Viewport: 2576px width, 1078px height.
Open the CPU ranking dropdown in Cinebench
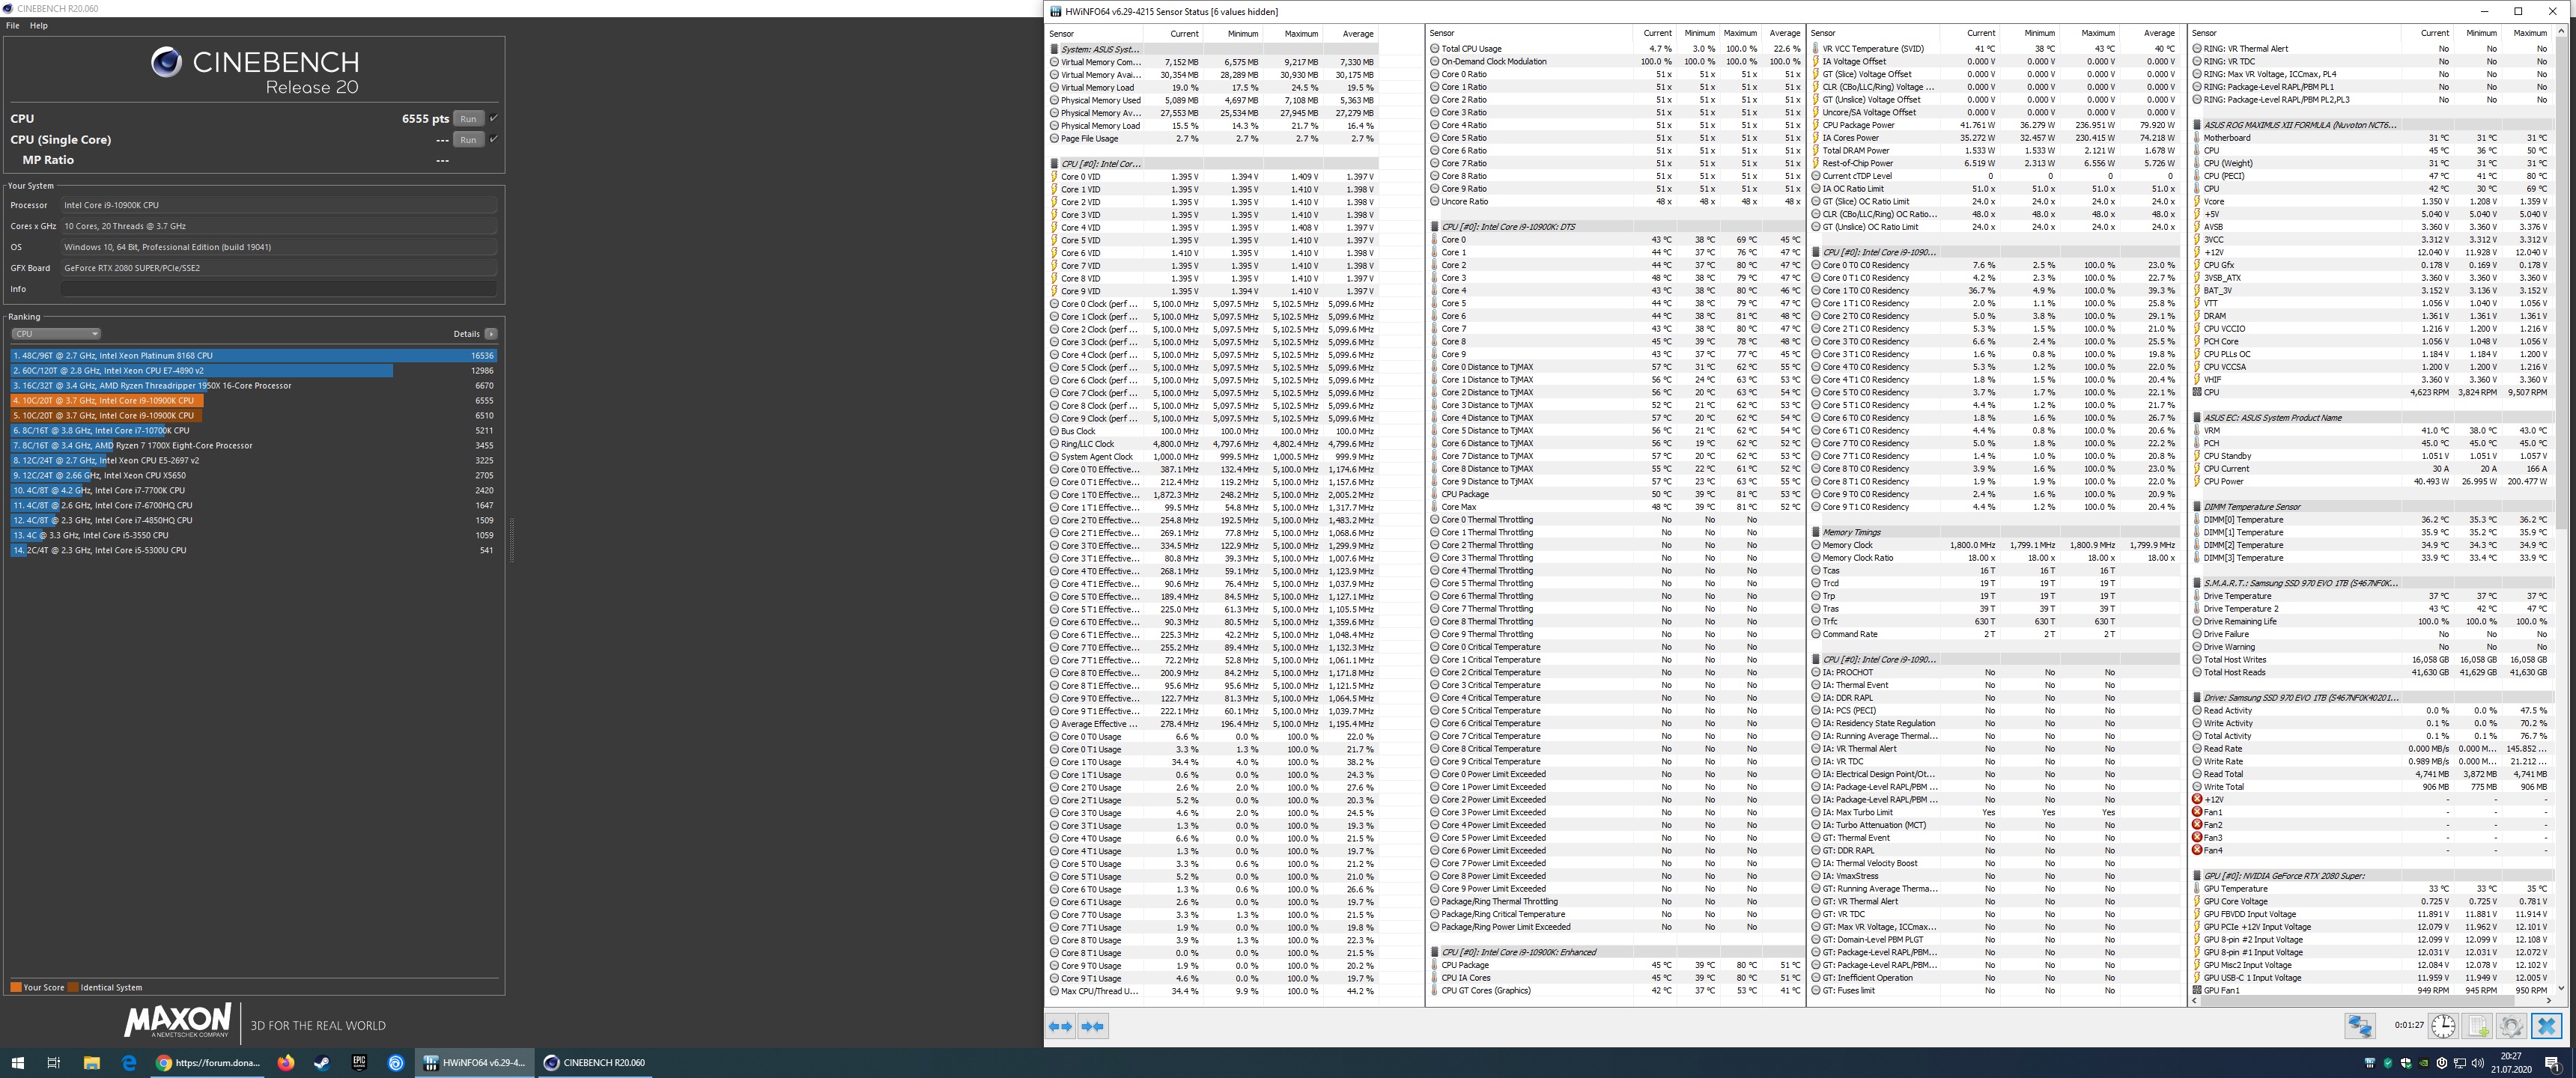[56, 333]
